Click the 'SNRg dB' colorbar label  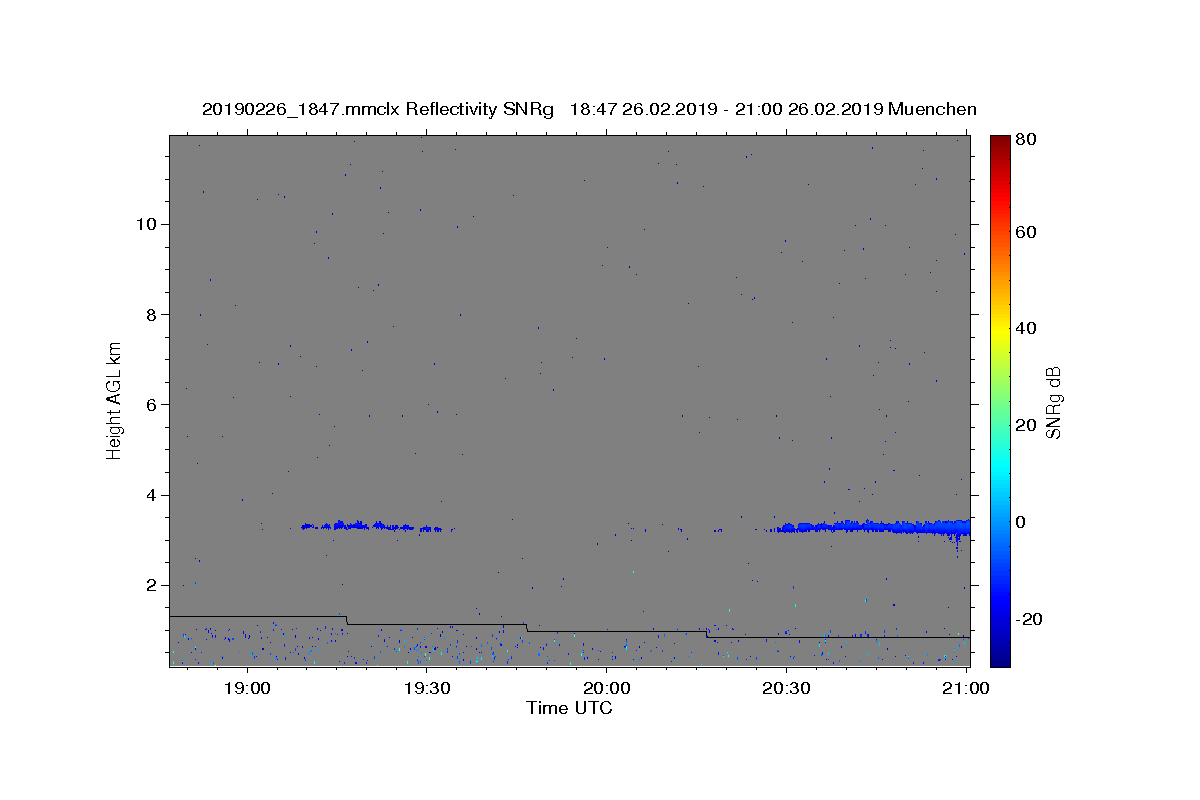pyautogui.click(x=1053, y=403)
